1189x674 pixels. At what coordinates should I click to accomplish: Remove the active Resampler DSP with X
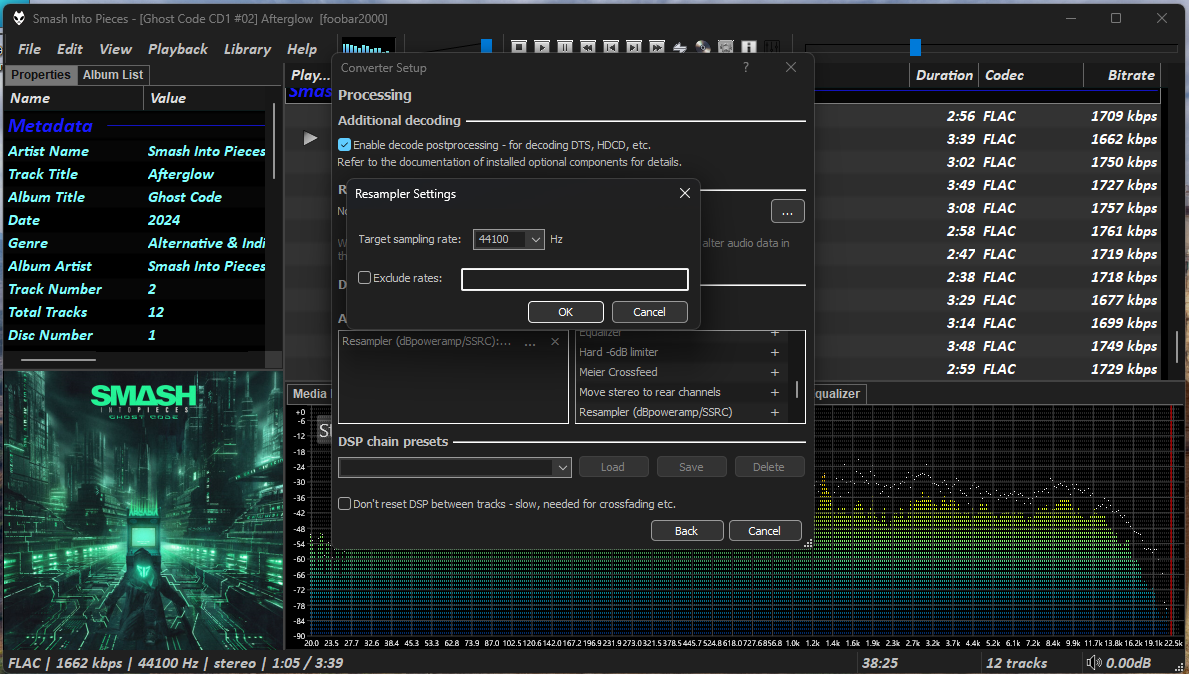[555, 342]
